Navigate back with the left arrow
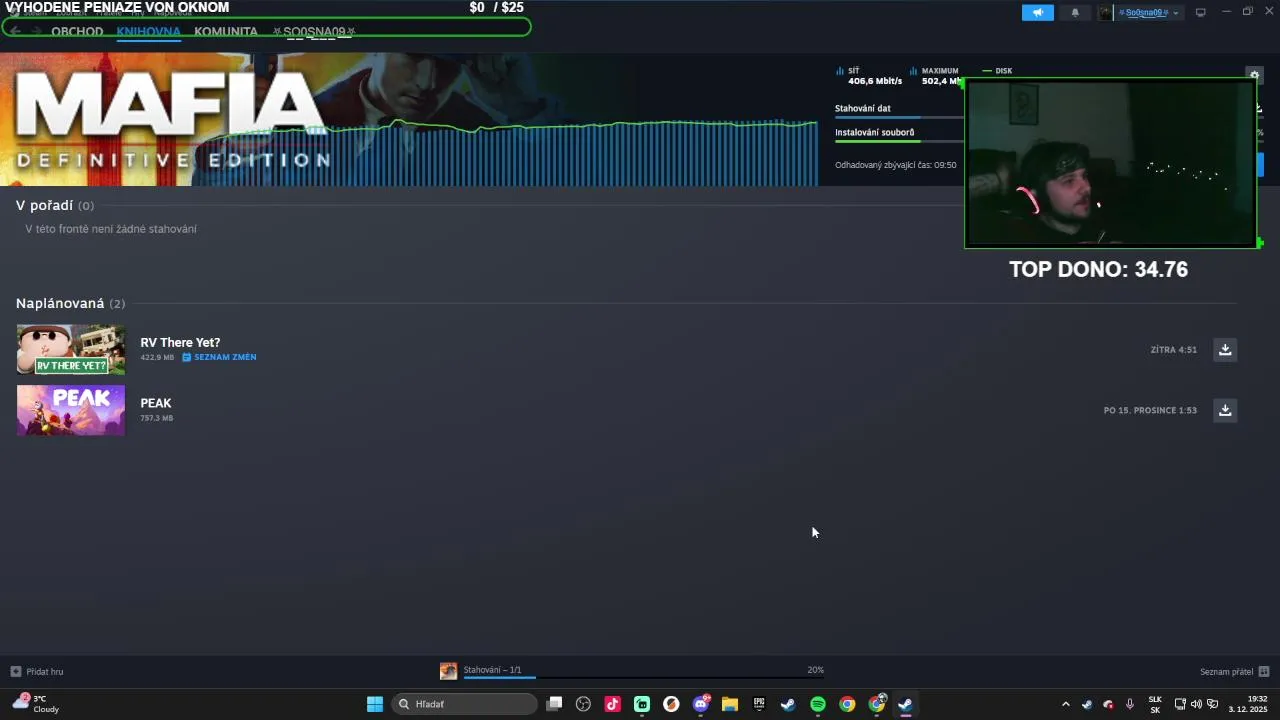 [15, 31]
